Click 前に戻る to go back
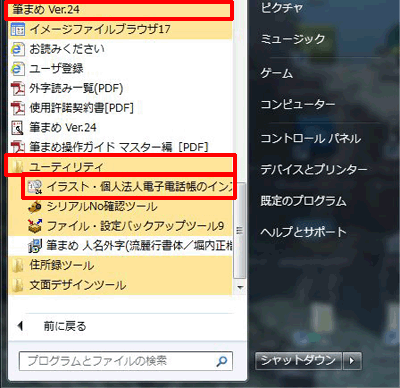This screenshot has height=388, width=400. pos(65,326)
